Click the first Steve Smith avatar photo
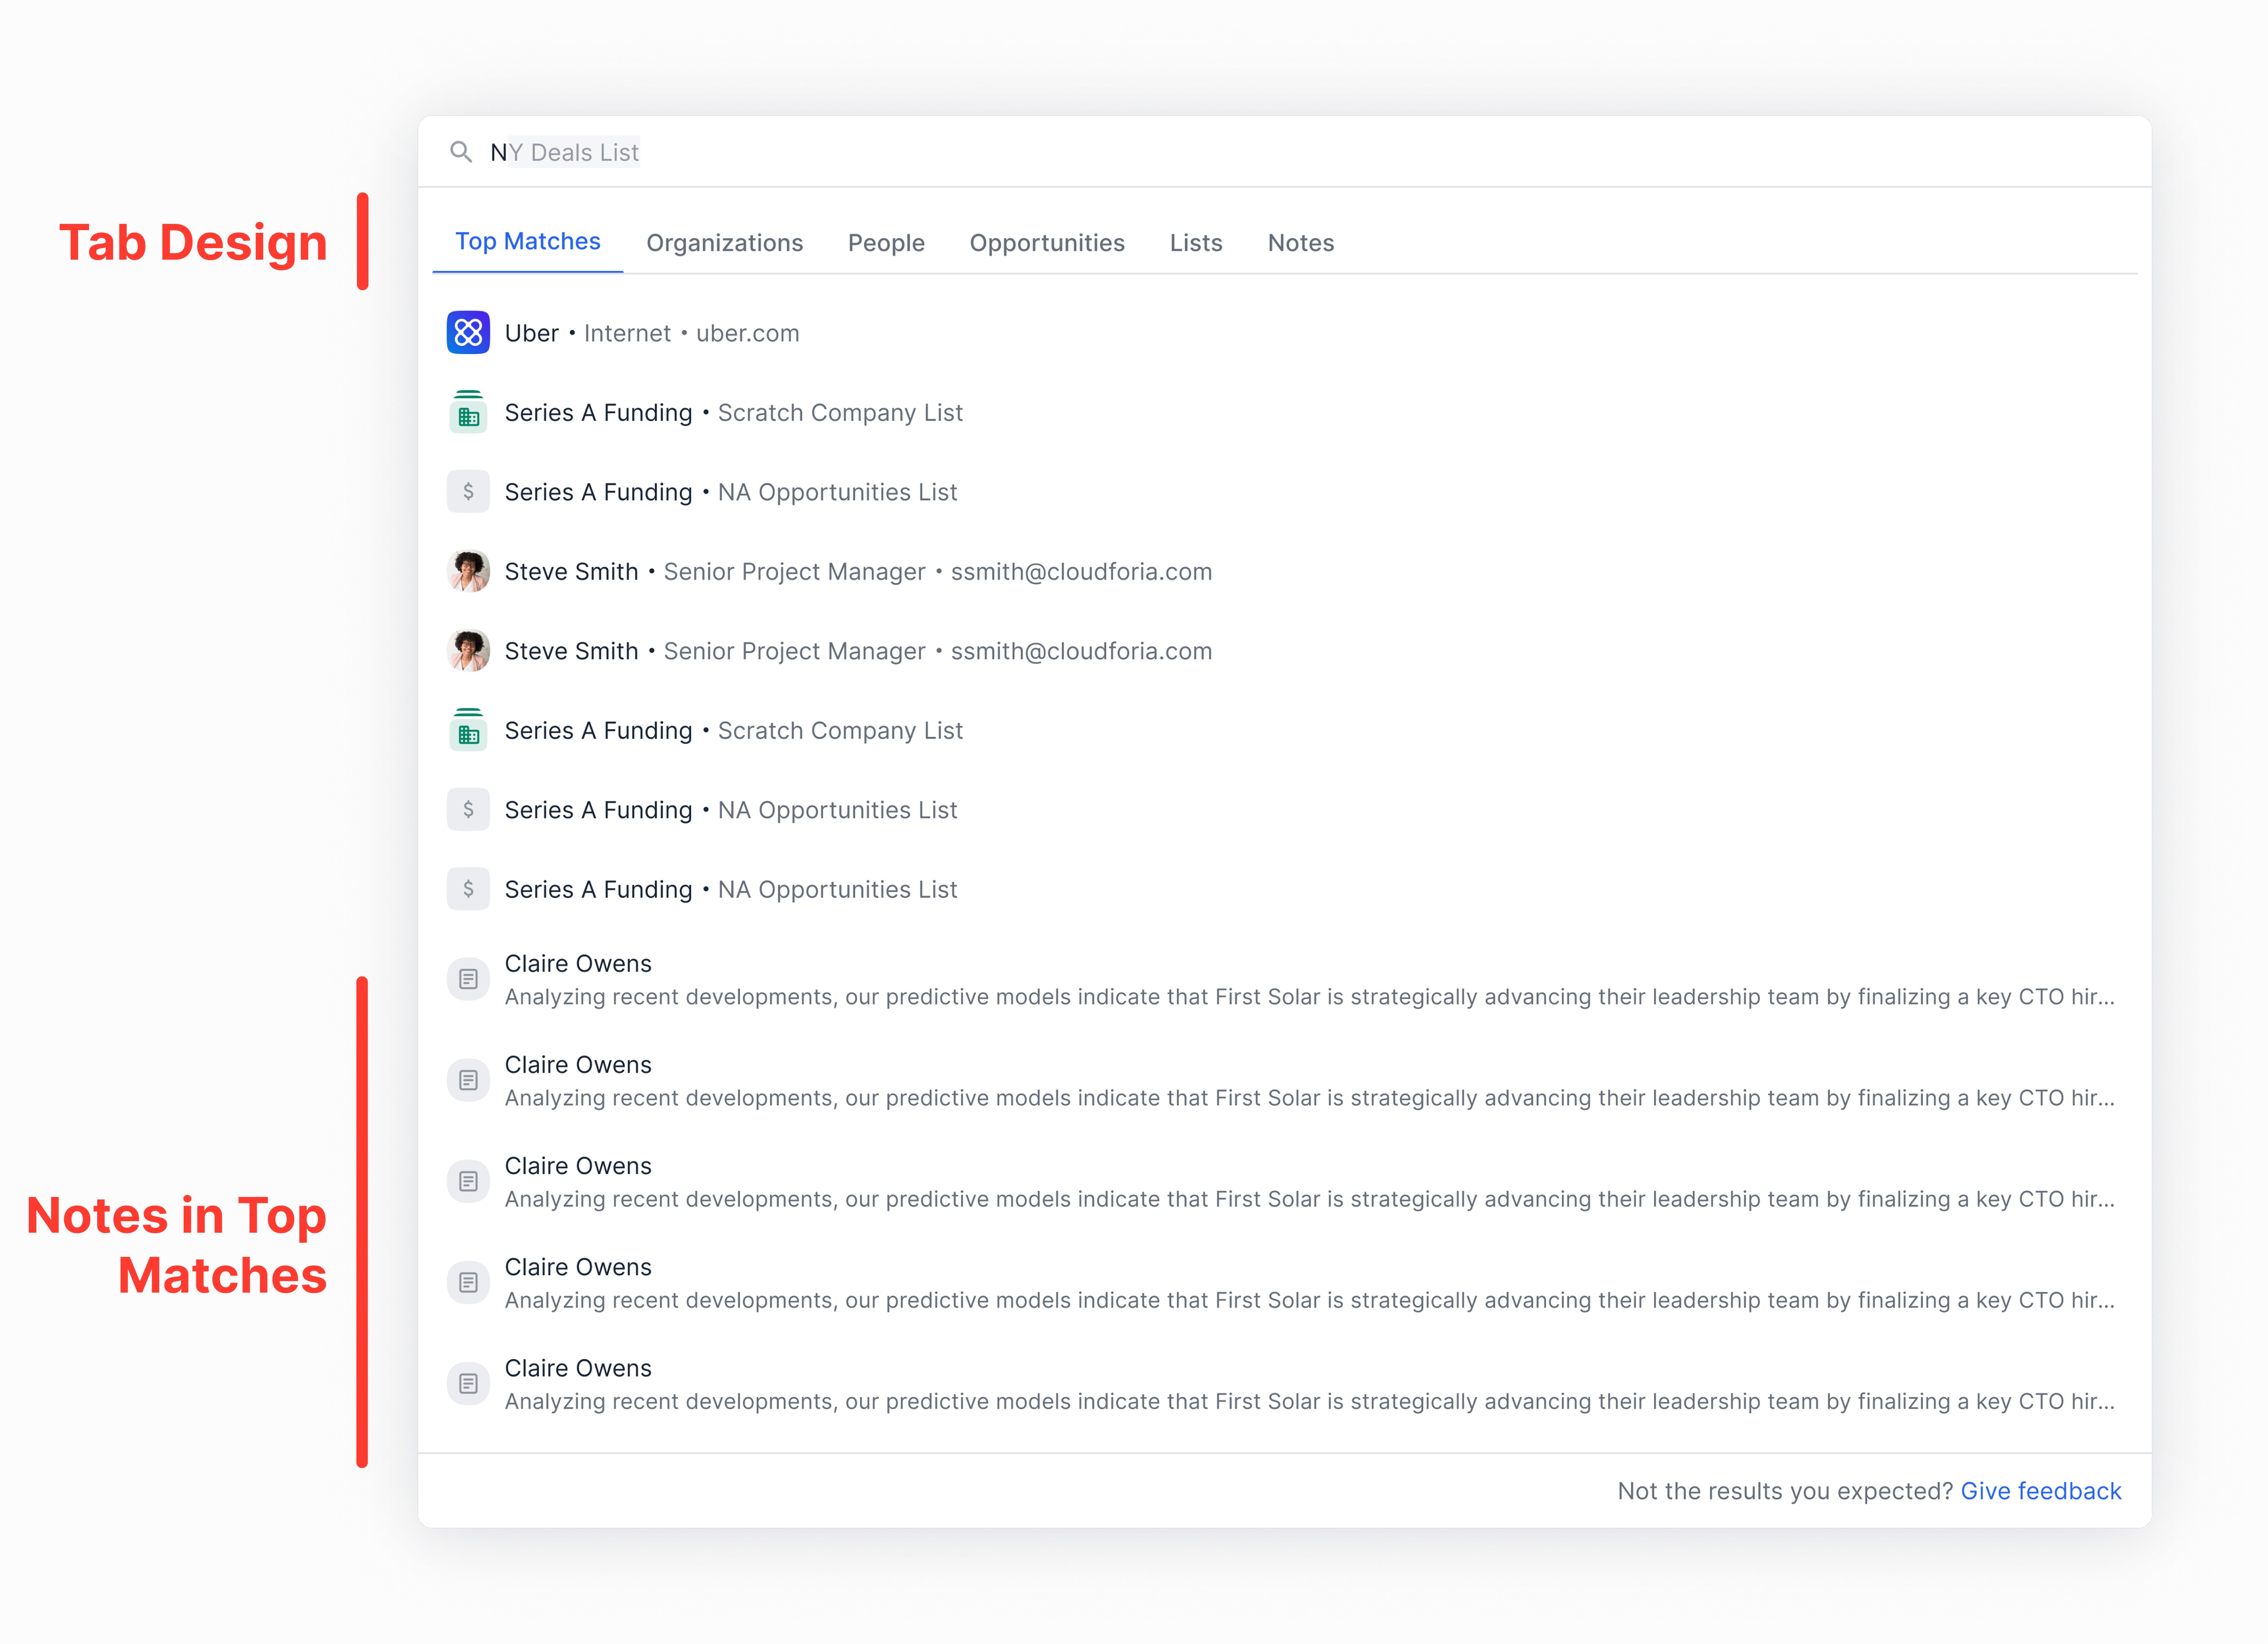The height and width of the screenshot is (1644, 2268). pyautogui.click(x=468, y=571)
